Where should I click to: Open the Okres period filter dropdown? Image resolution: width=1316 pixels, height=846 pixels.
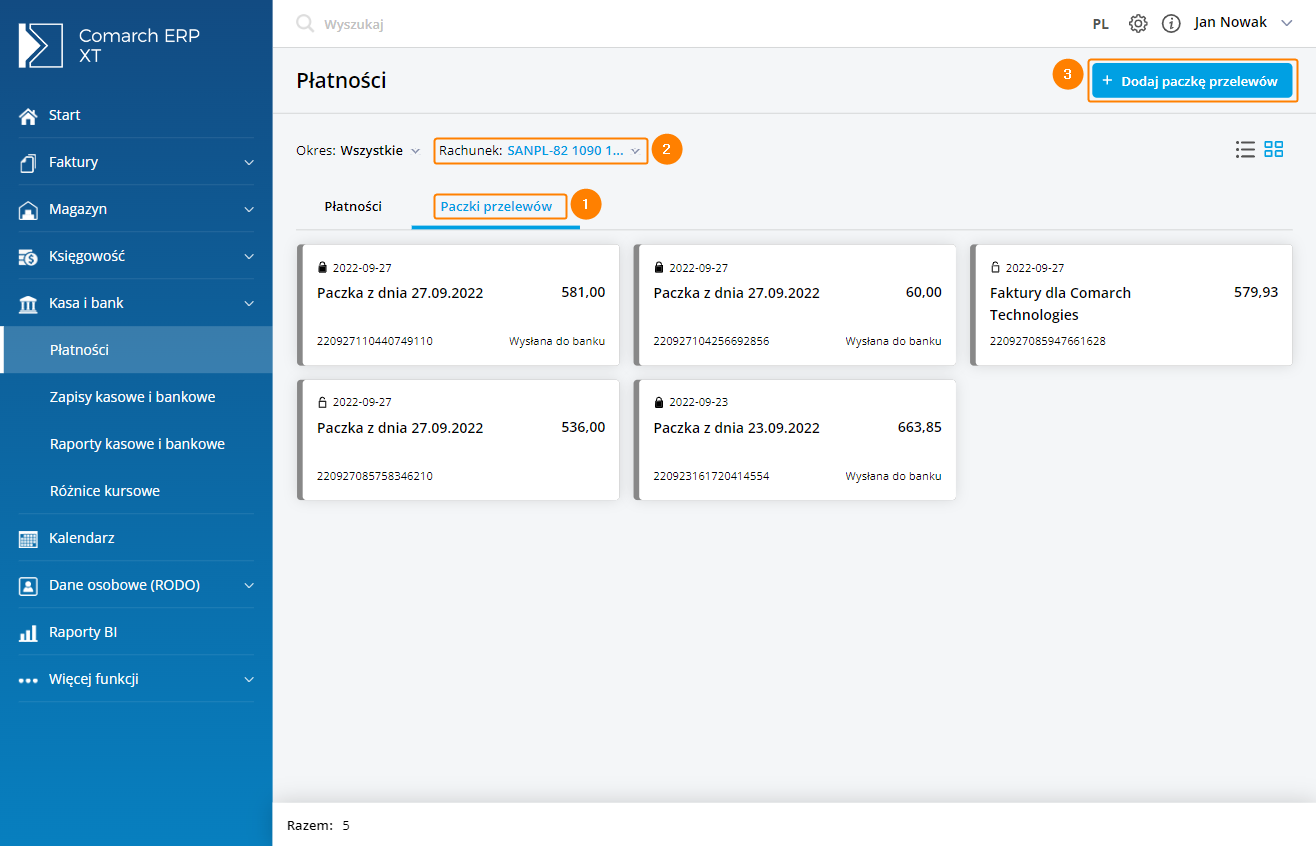click(358, 151)
